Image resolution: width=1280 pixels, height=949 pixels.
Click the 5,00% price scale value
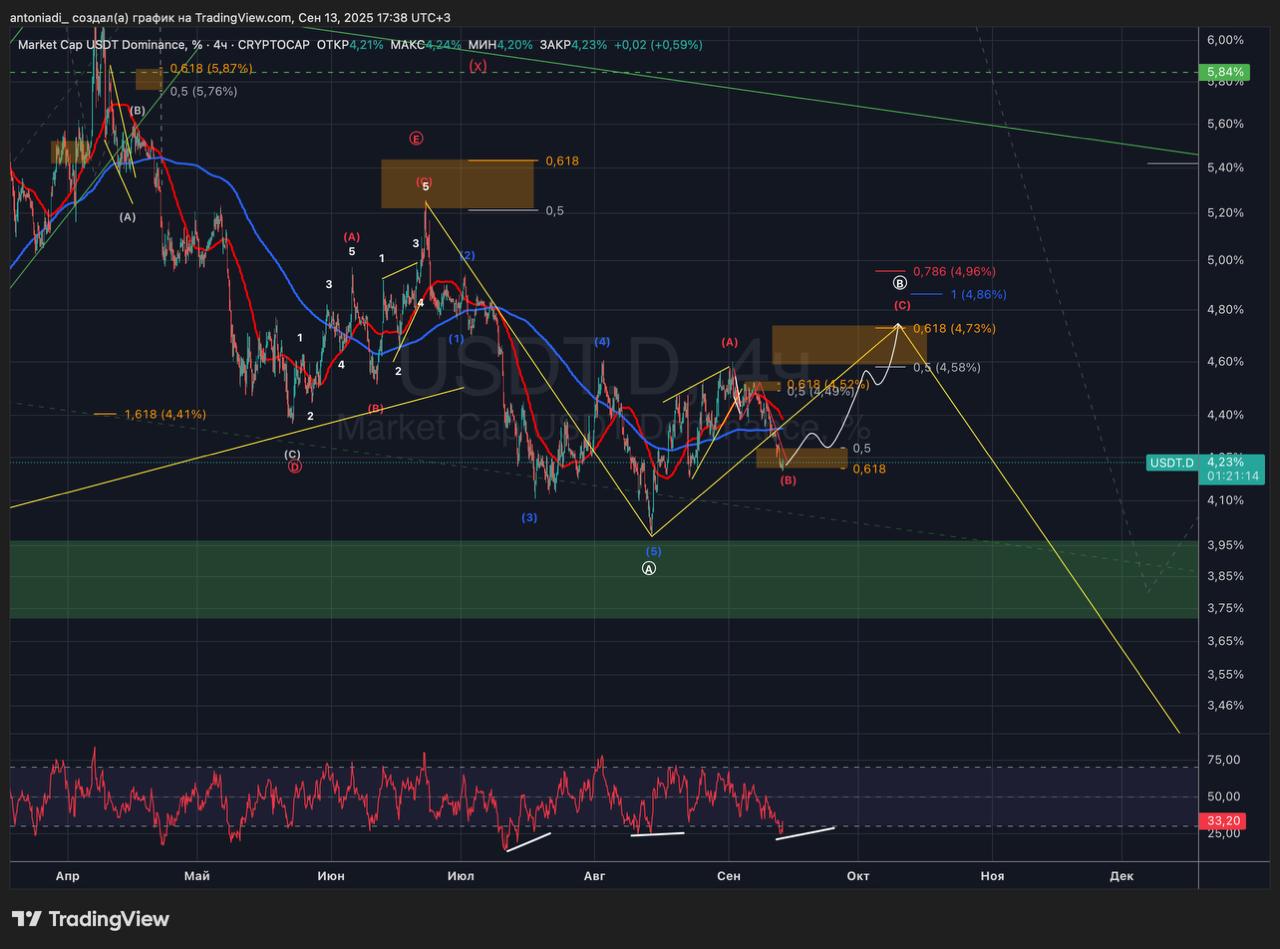coord(1225,260)
